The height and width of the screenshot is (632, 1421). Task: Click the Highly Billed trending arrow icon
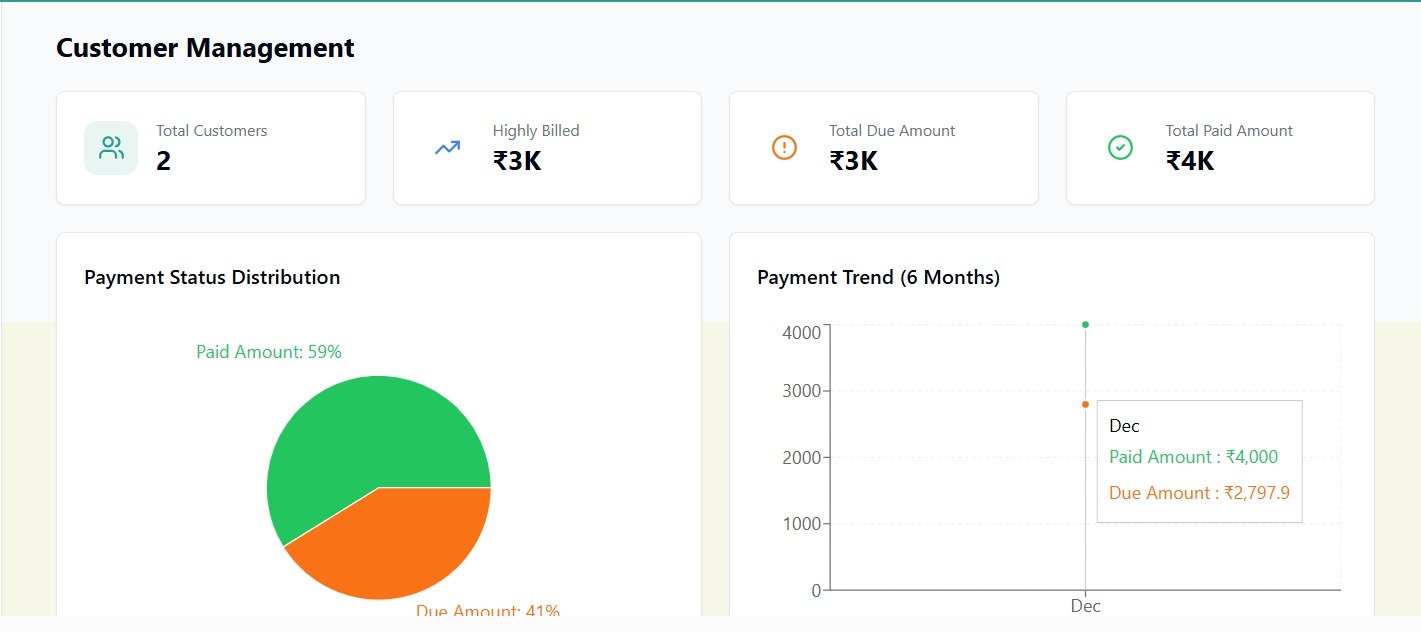point(447,148)
